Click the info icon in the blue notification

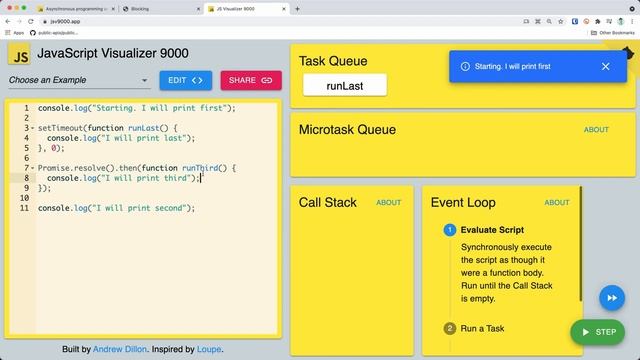[x=465, y=67]
